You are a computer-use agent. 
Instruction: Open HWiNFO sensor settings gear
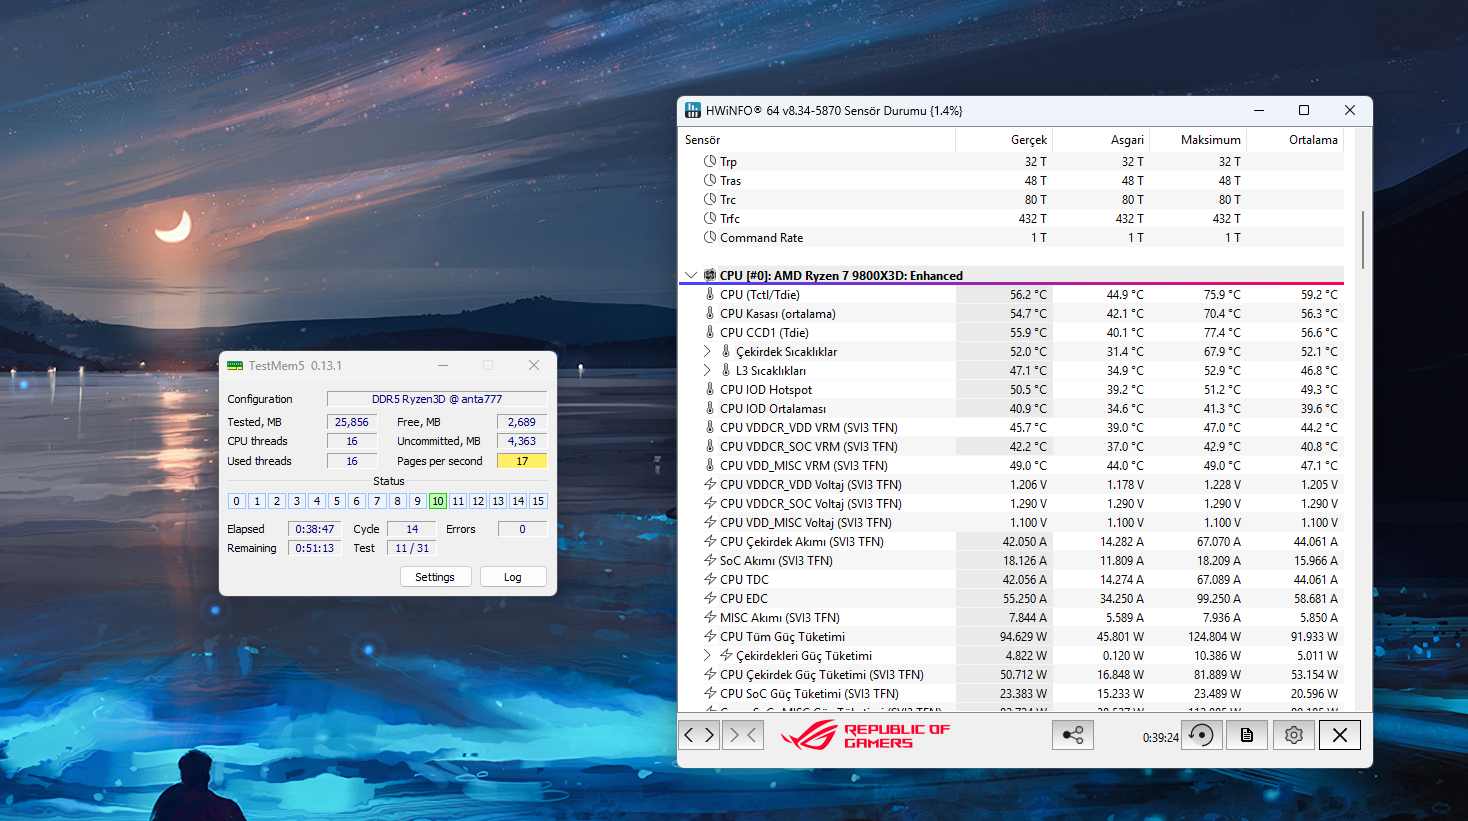[1293, 735]
